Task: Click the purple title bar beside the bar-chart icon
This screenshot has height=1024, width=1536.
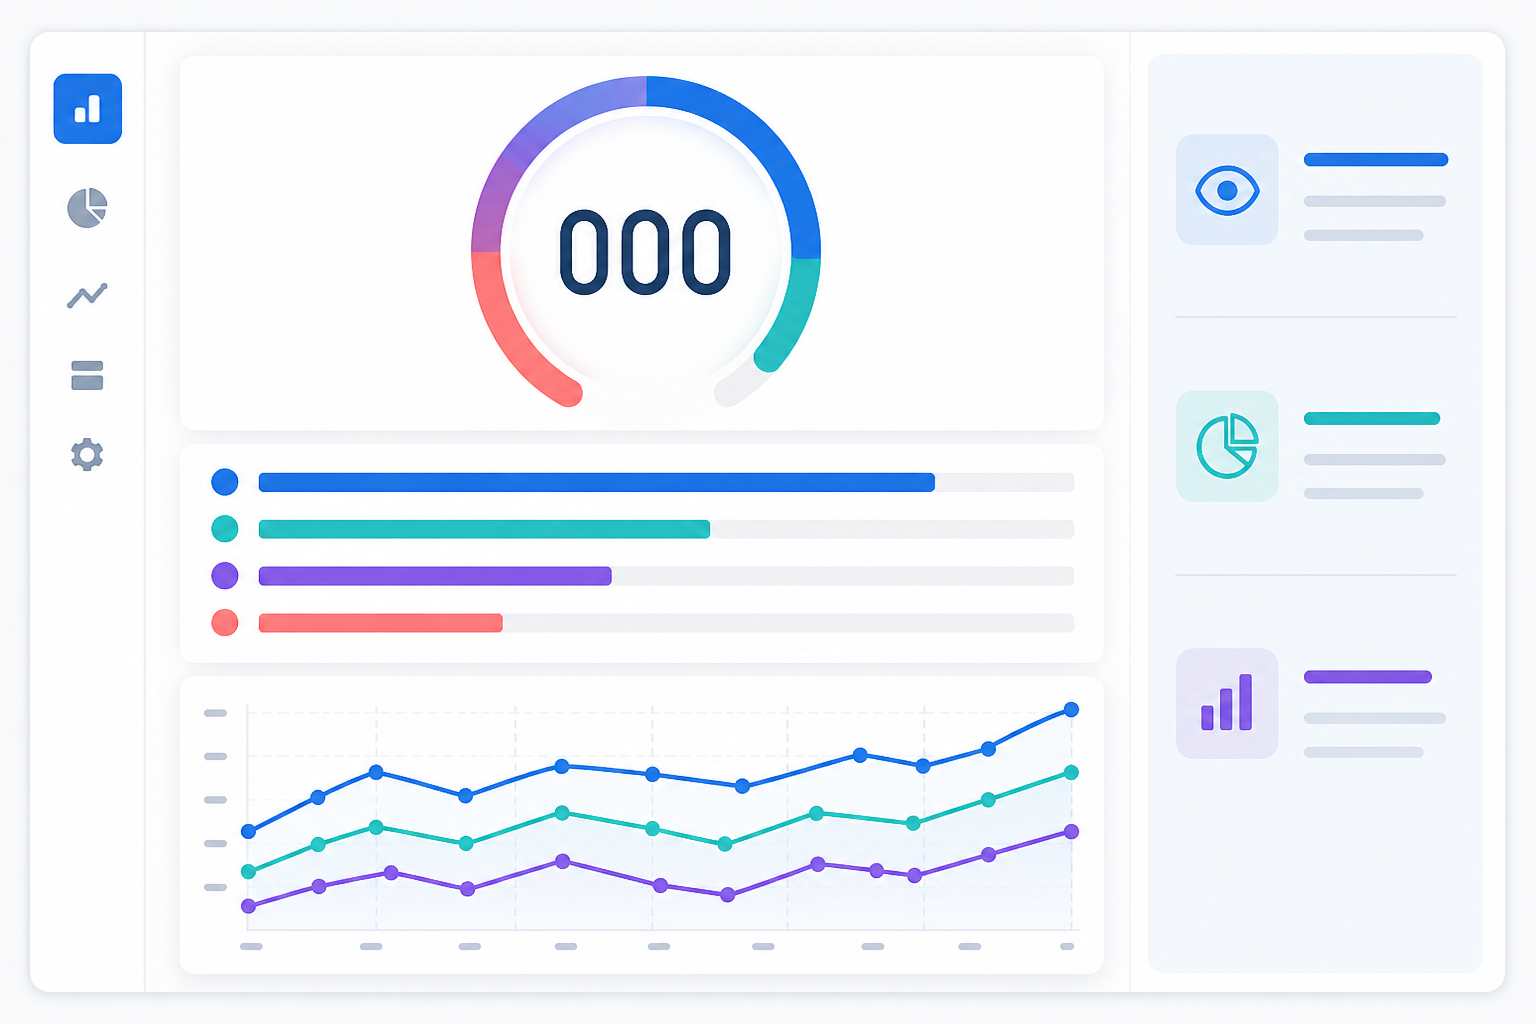Action: click(x=1368, y=677)
